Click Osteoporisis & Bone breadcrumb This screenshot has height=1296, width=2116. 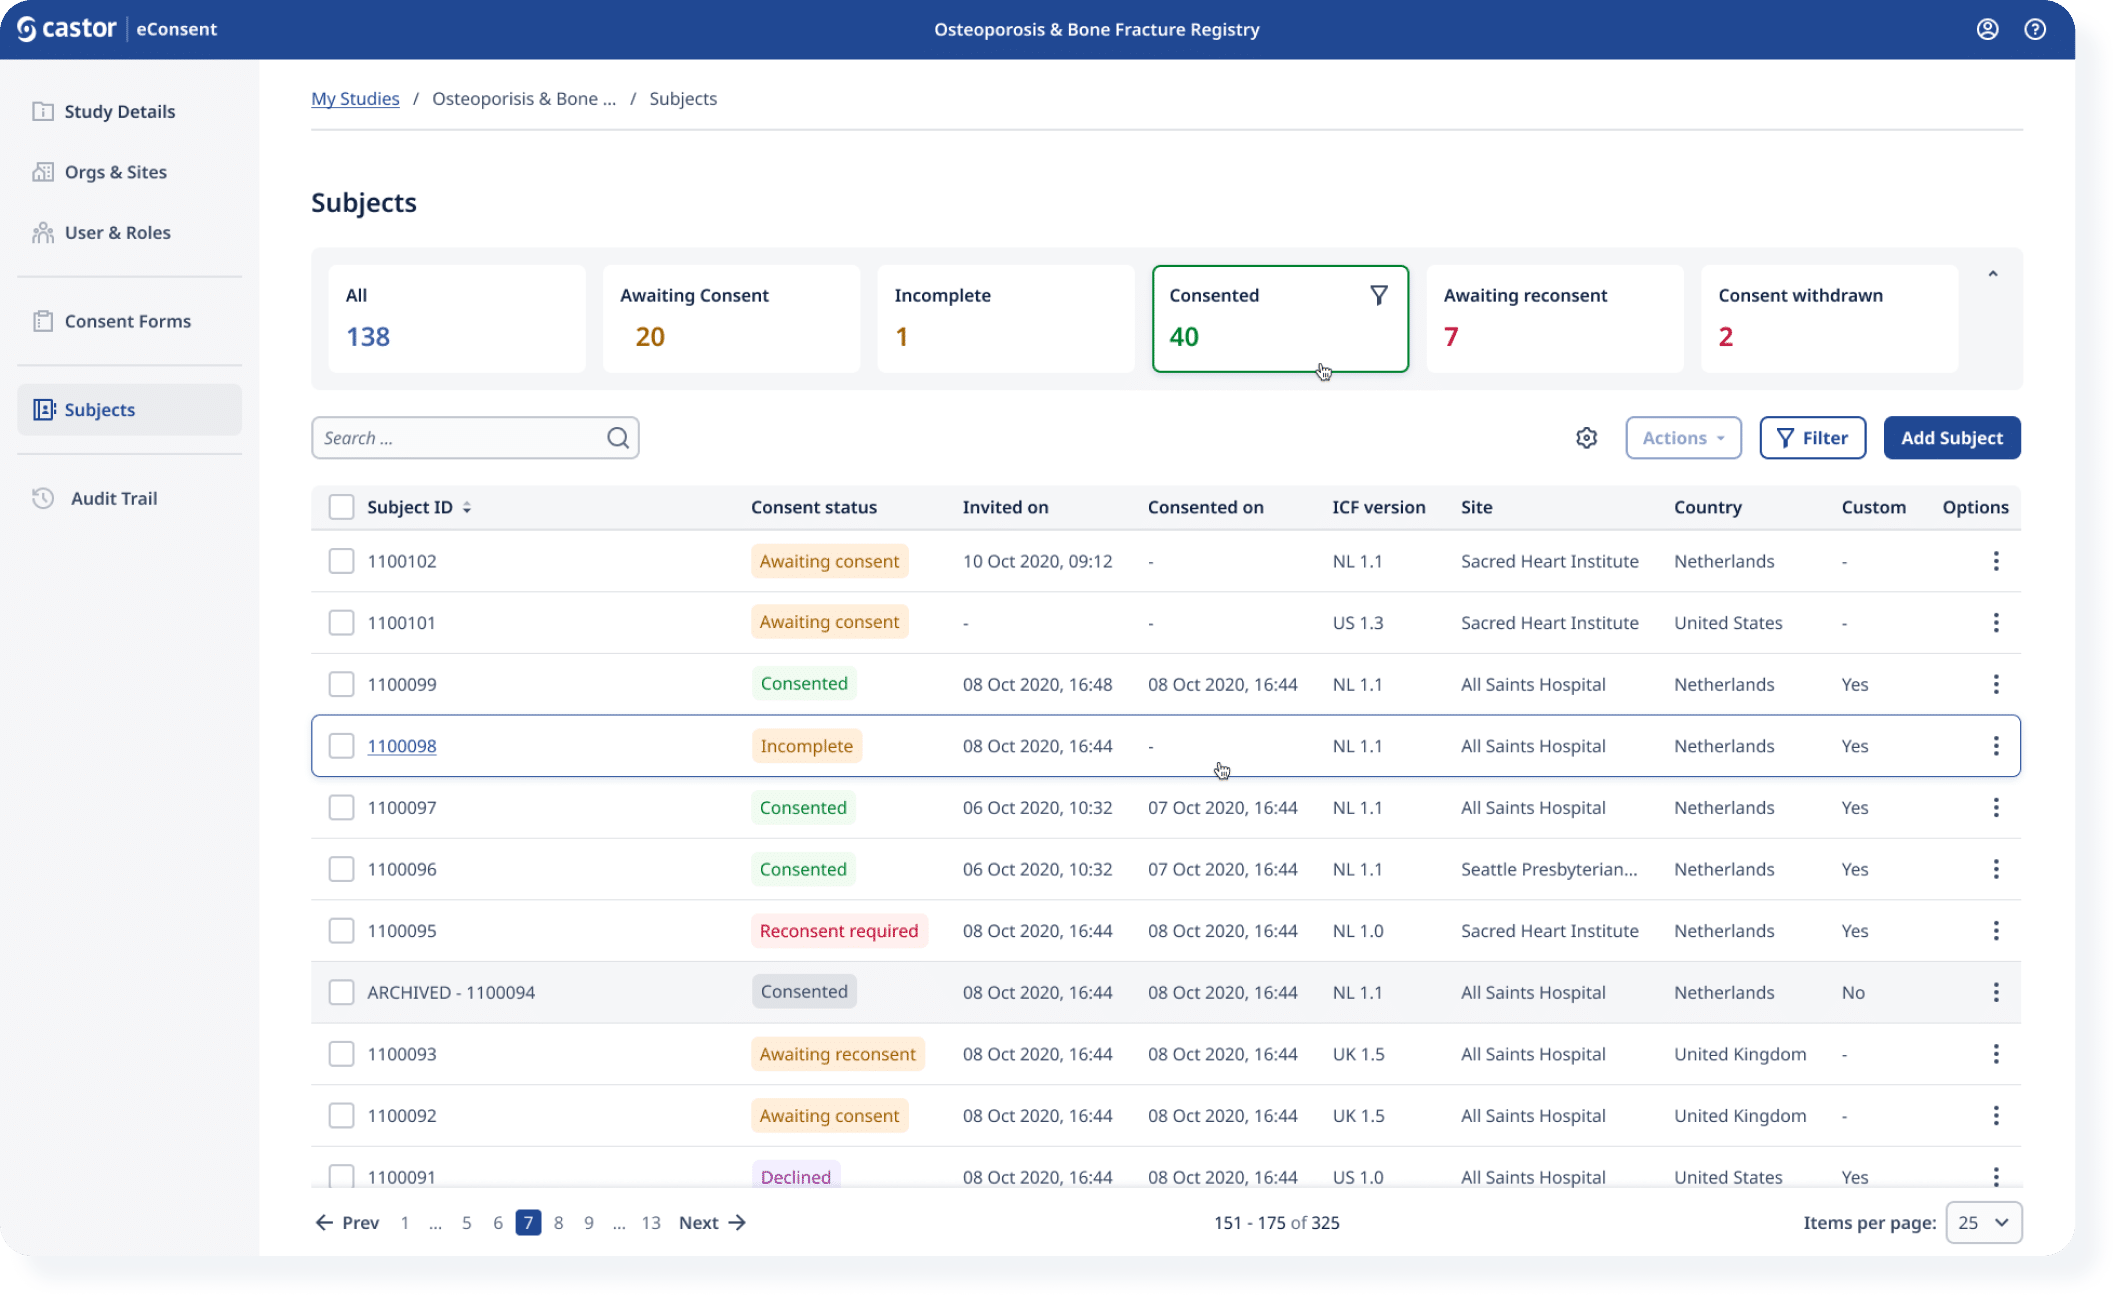tap(524, 98)
